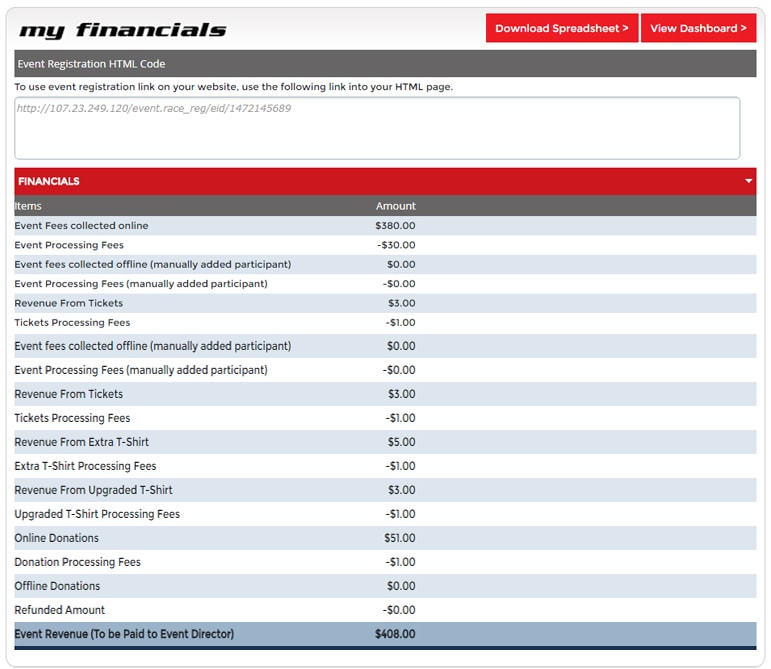This screenshot has height=669, width=771.
Task: Click the $408.00 Event Revenue total
Action: pos(394,634)
